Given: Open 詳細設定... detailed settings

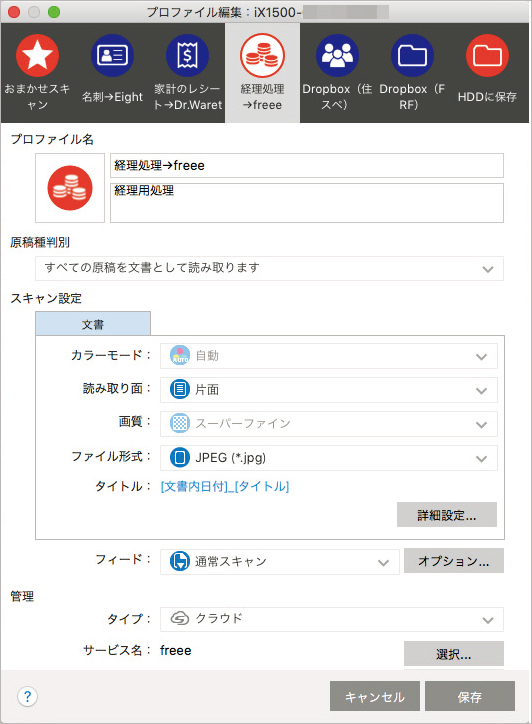Looking at the screenshot, I should click(x=447, y=515).
